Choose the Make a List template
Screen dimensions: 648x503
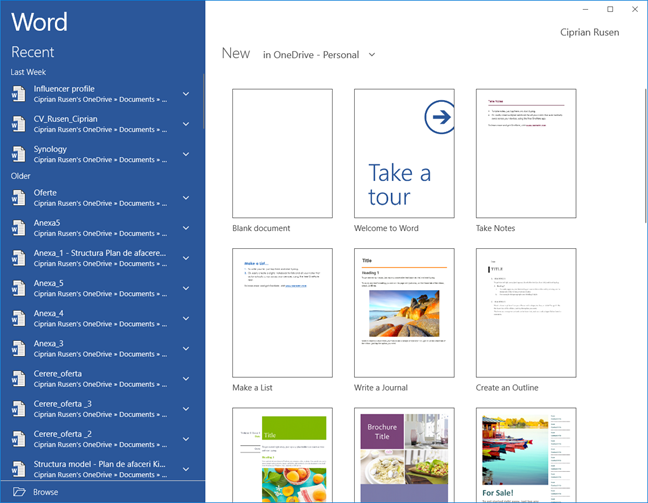pyautogui.click(x=282, y=313)
